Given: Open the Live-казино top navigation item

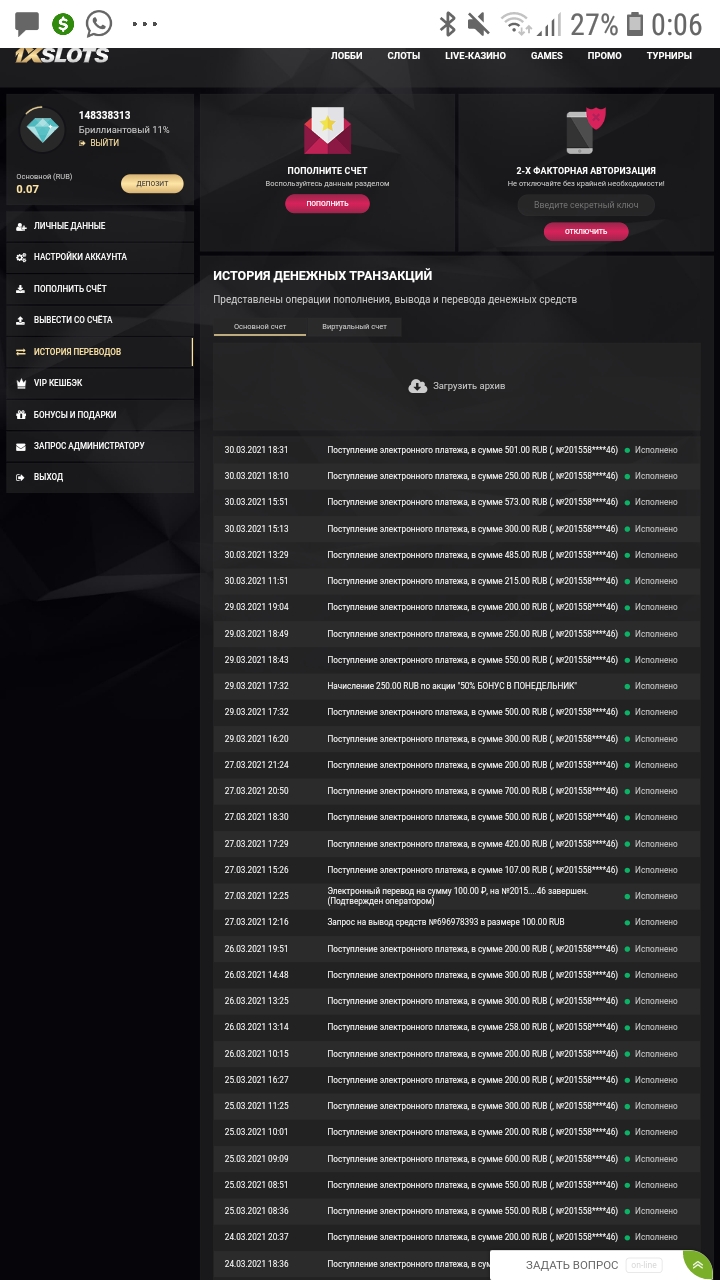Looking at the screenshot, I should click(475, 56).
